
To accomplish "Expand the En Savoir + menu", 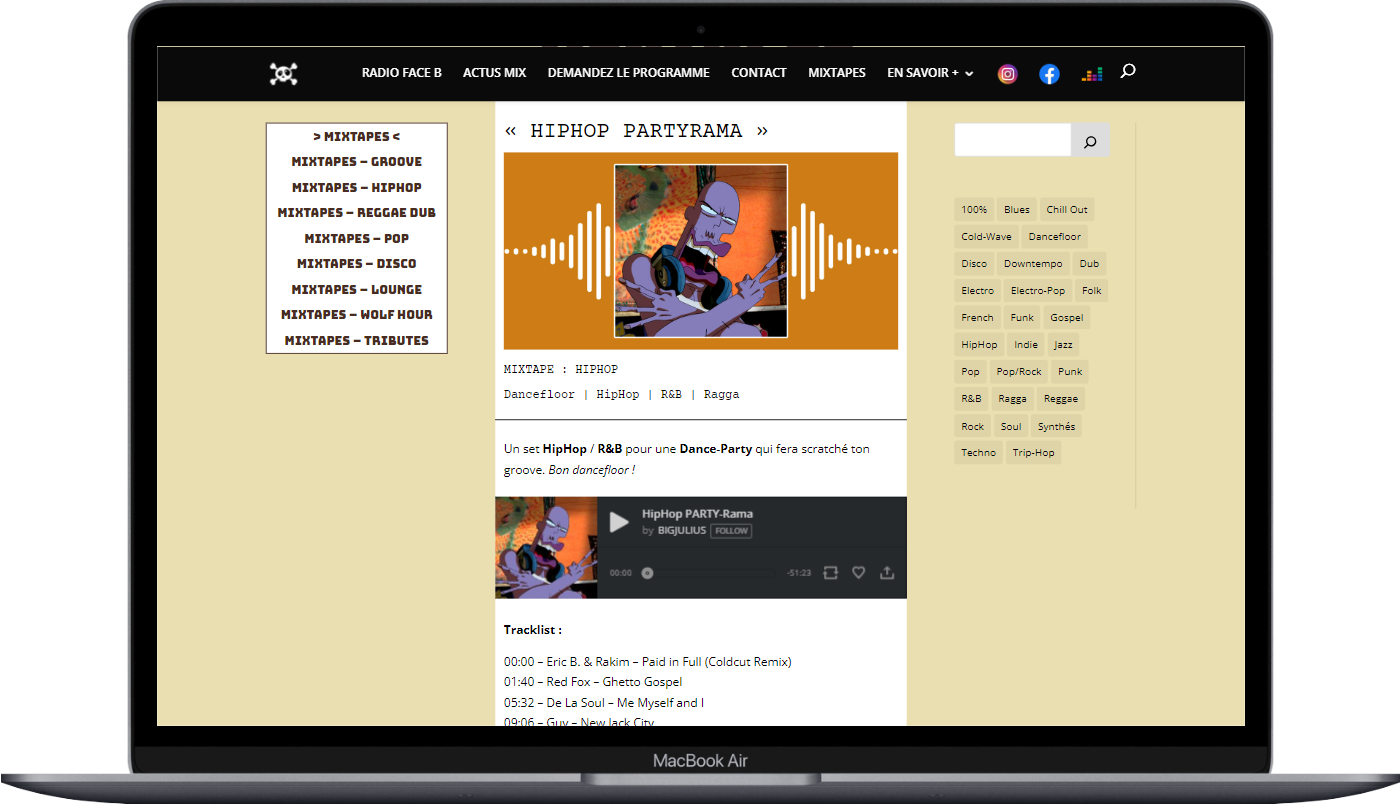I will [930, 73].
